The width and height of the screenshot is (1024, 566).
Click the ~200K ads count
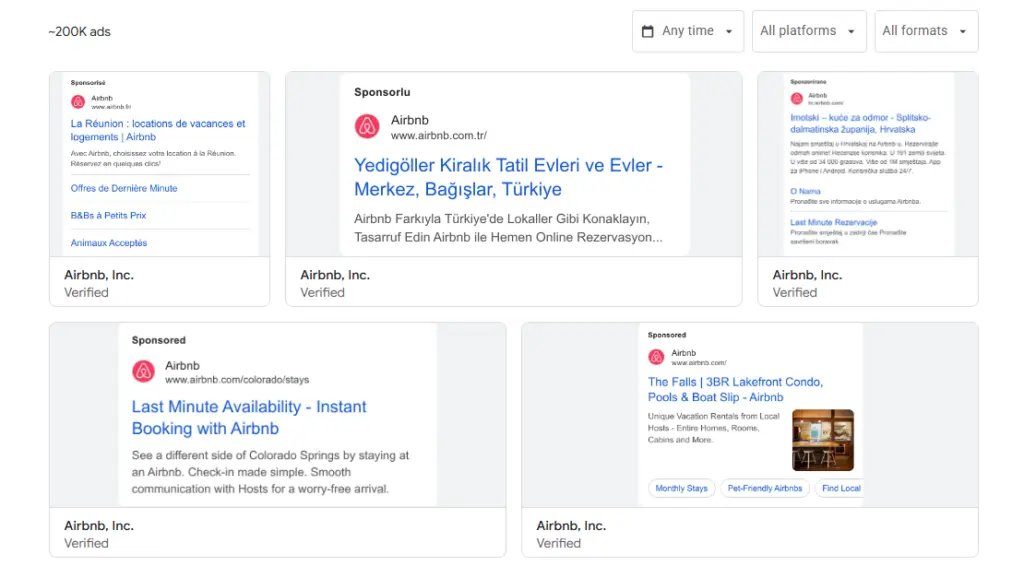pyautogui.click(x=80, y=32)
